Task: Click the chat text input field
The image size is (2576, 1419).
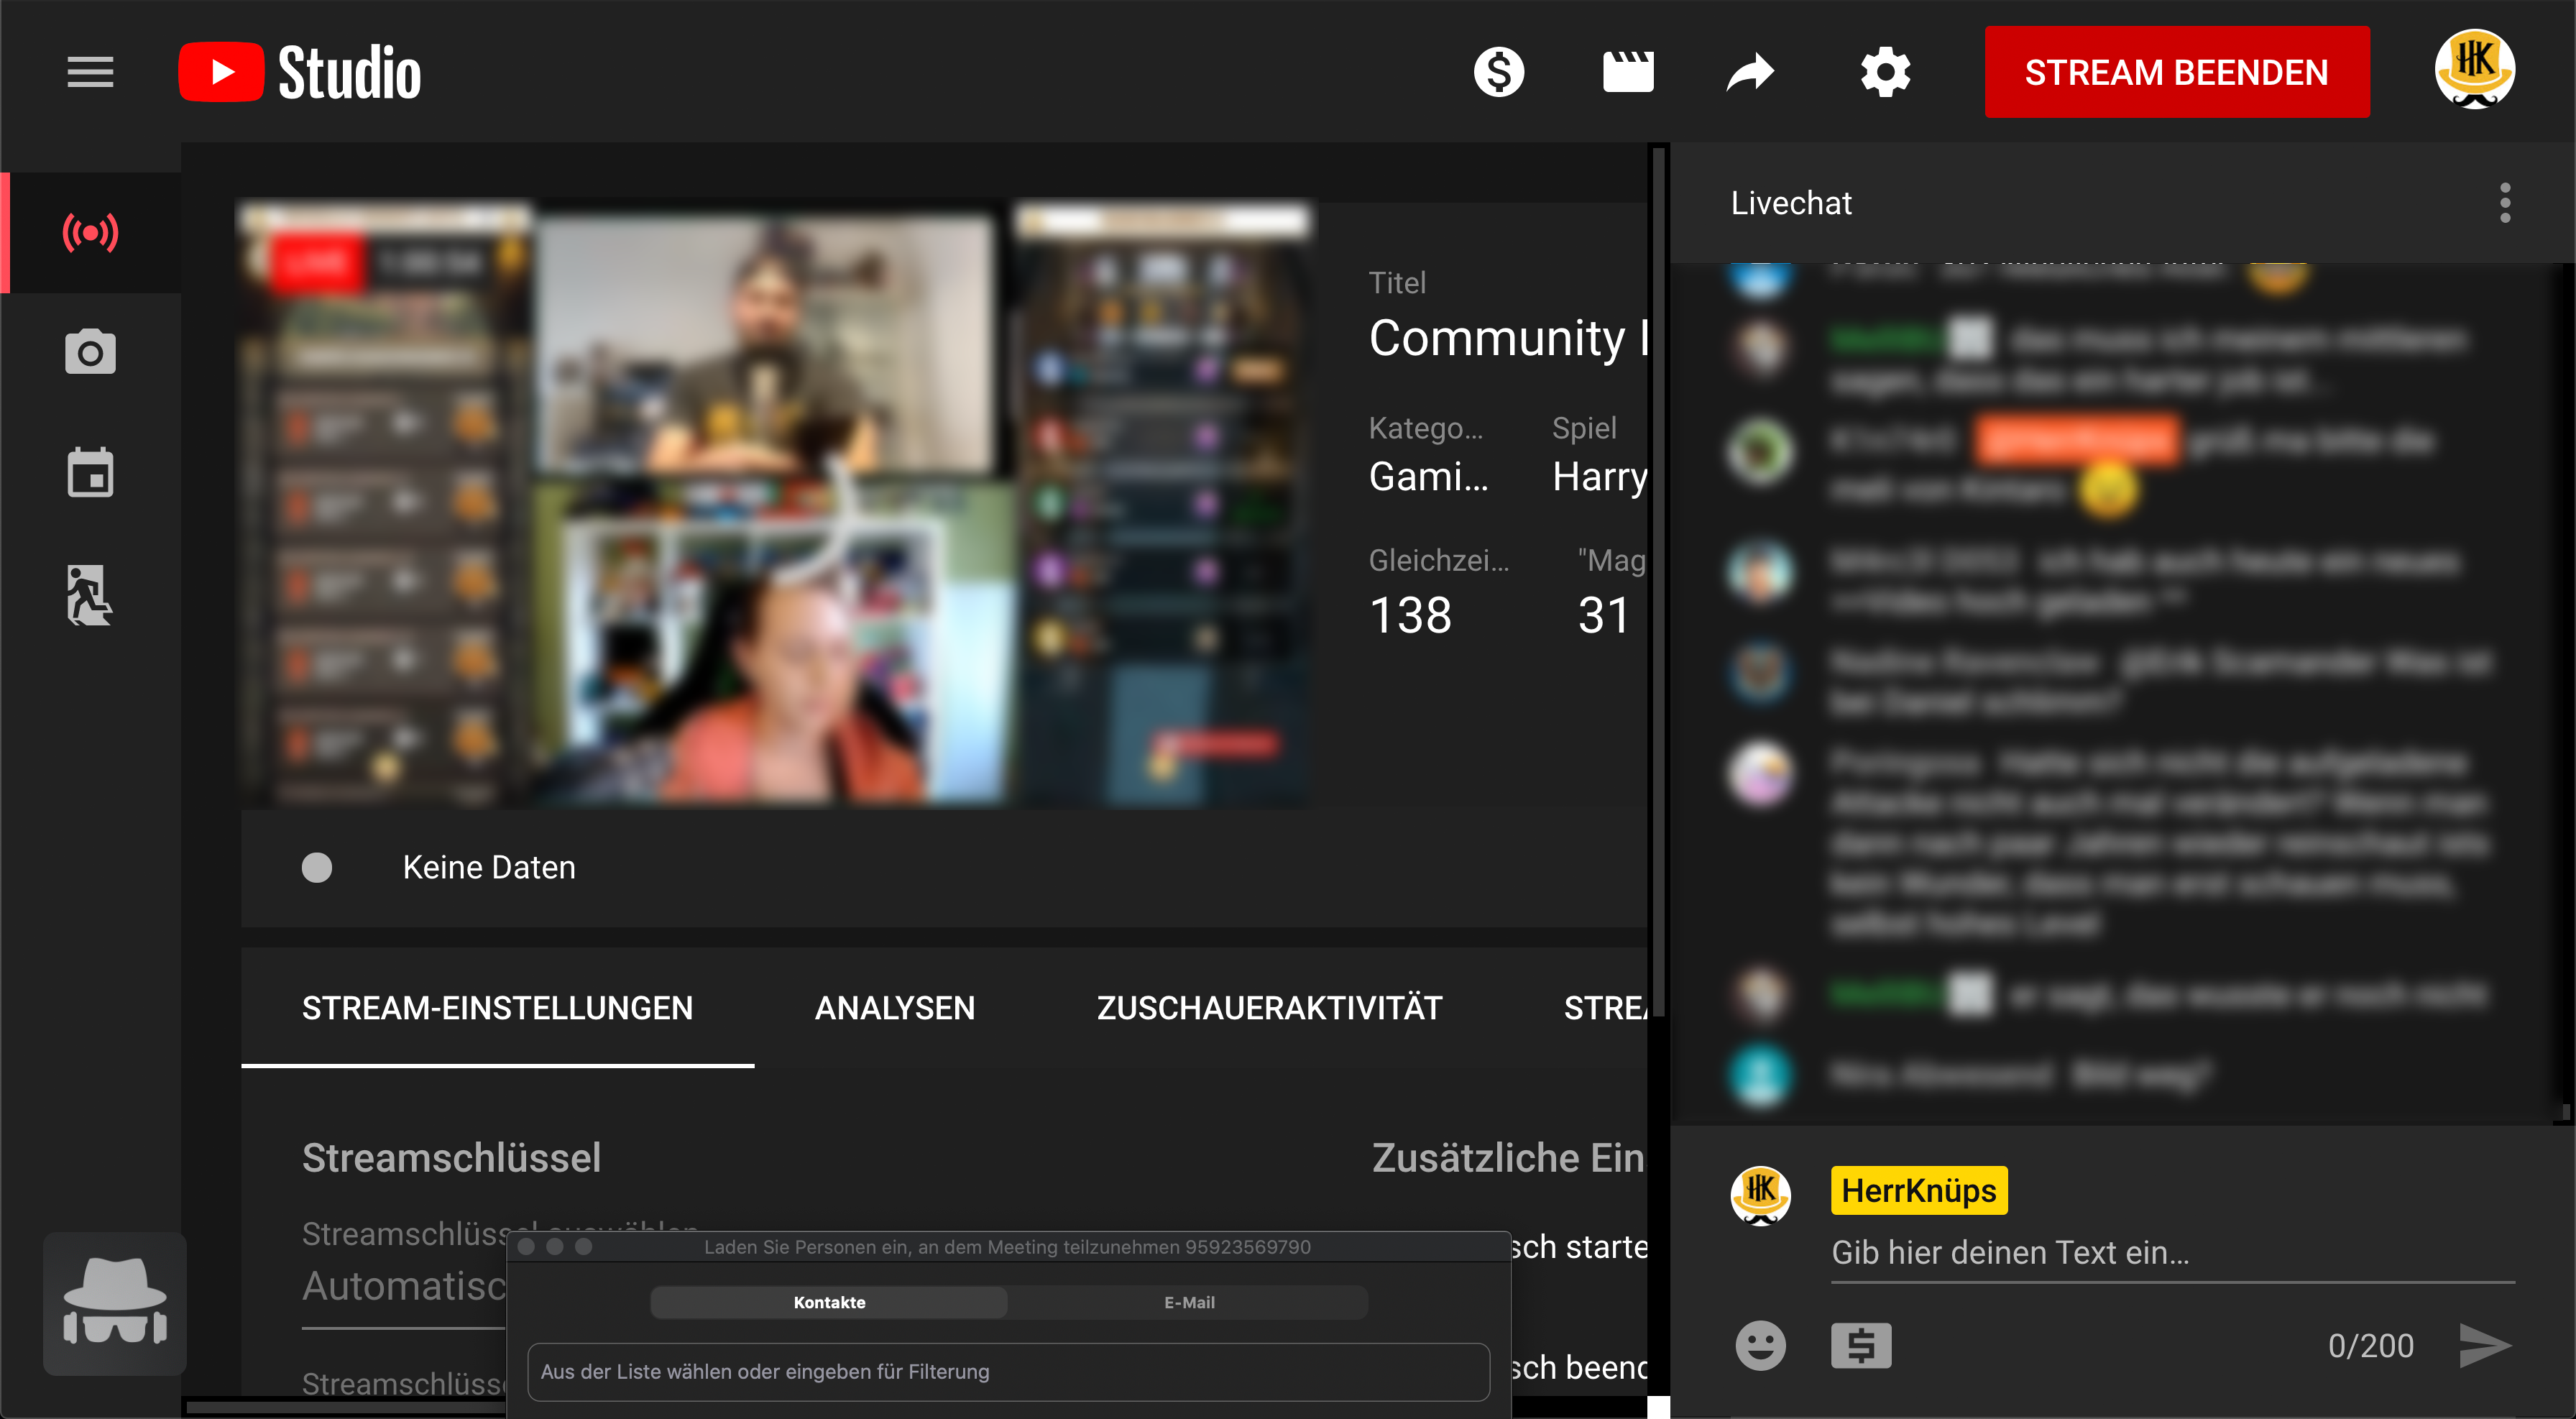Action: tap(2170, 1252)
